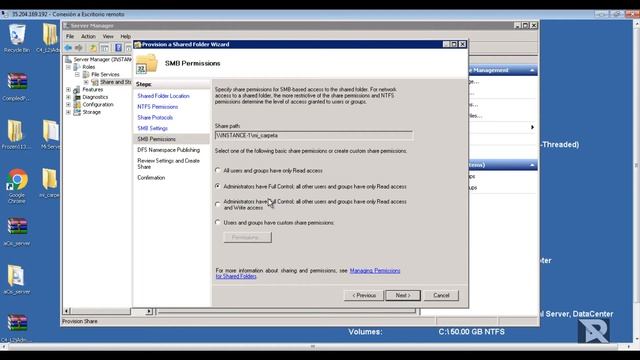Expand the Storage tree node

click(x=69, y=112)
